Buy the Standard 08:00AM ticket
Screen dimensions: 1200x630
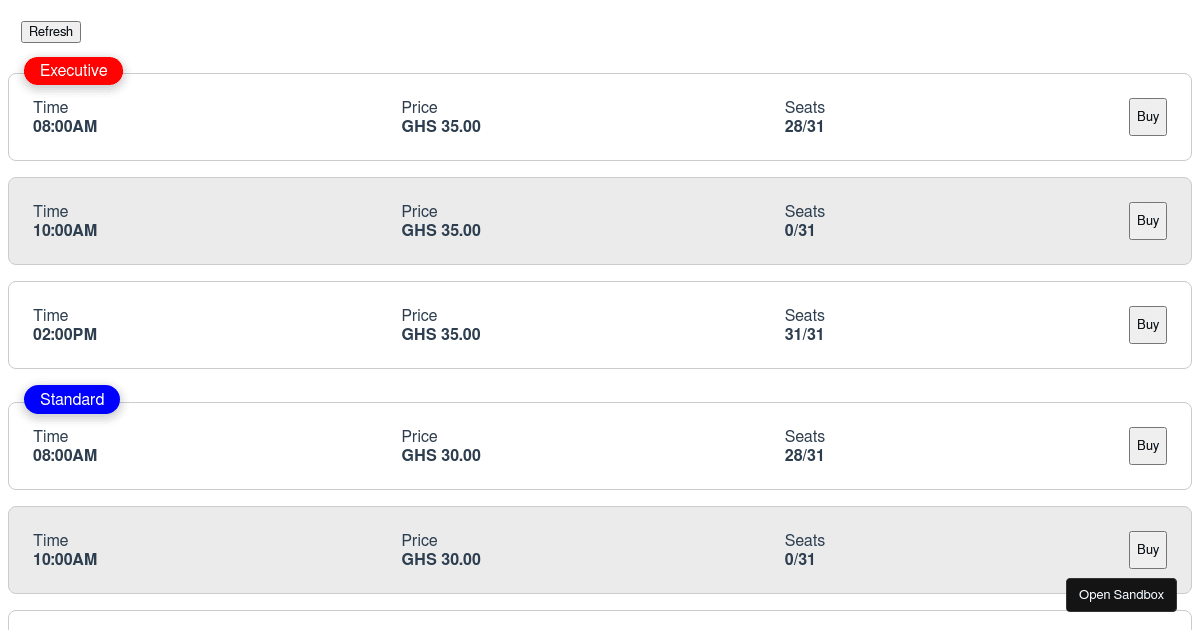[x=1147, y=446]
